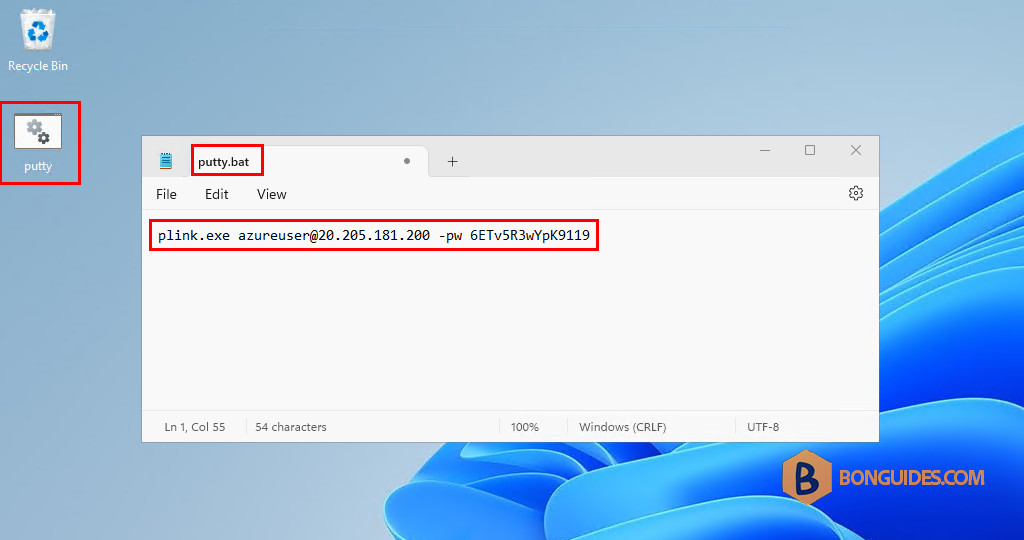Open the Recycle Bin desktop icon
1024x540 pixels.
[x=38, y=39]
